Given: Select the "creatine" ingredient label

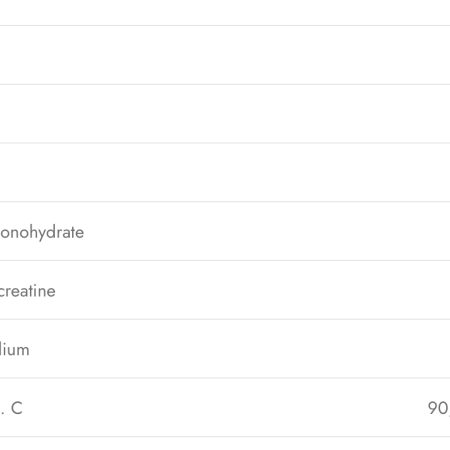Looking at the screenshot, I should [x=27, y=291].
